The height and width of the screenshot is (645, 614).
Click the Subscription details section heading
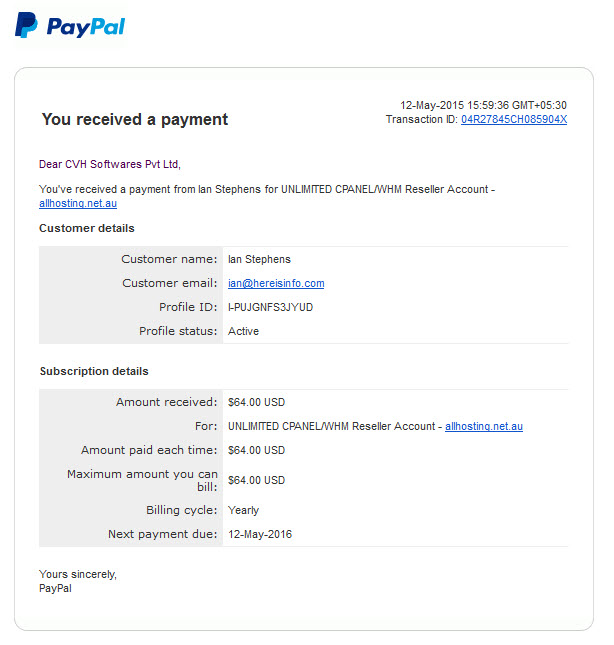[x=94, y=371]
